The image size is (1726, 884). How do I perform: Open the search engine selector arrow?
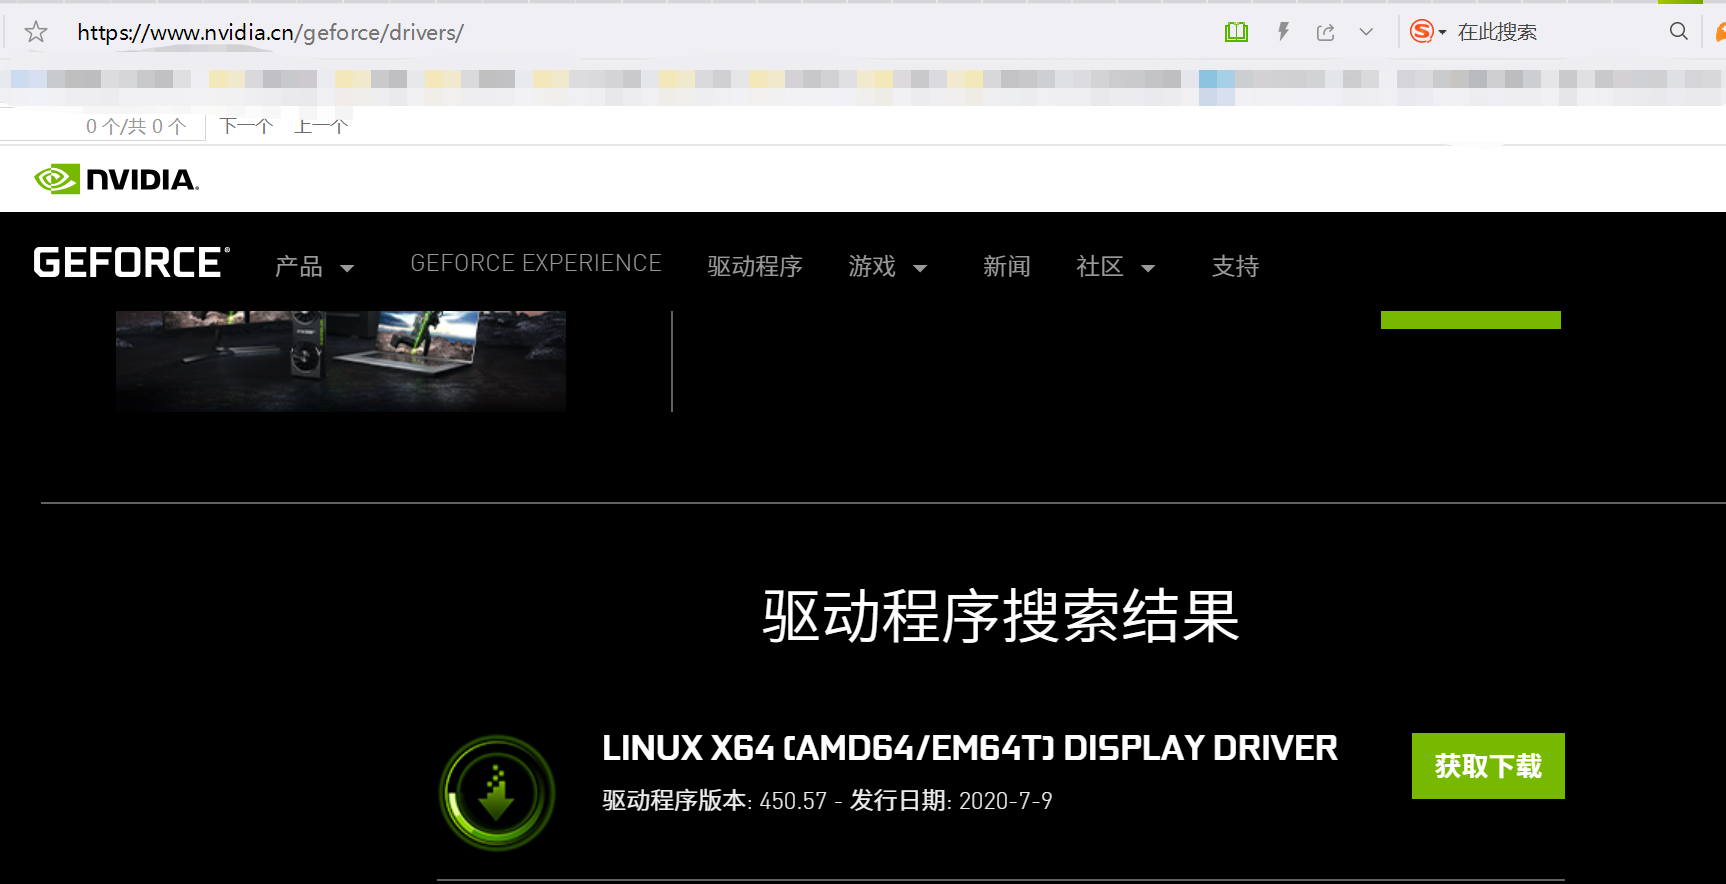(x=1442, y=33)
